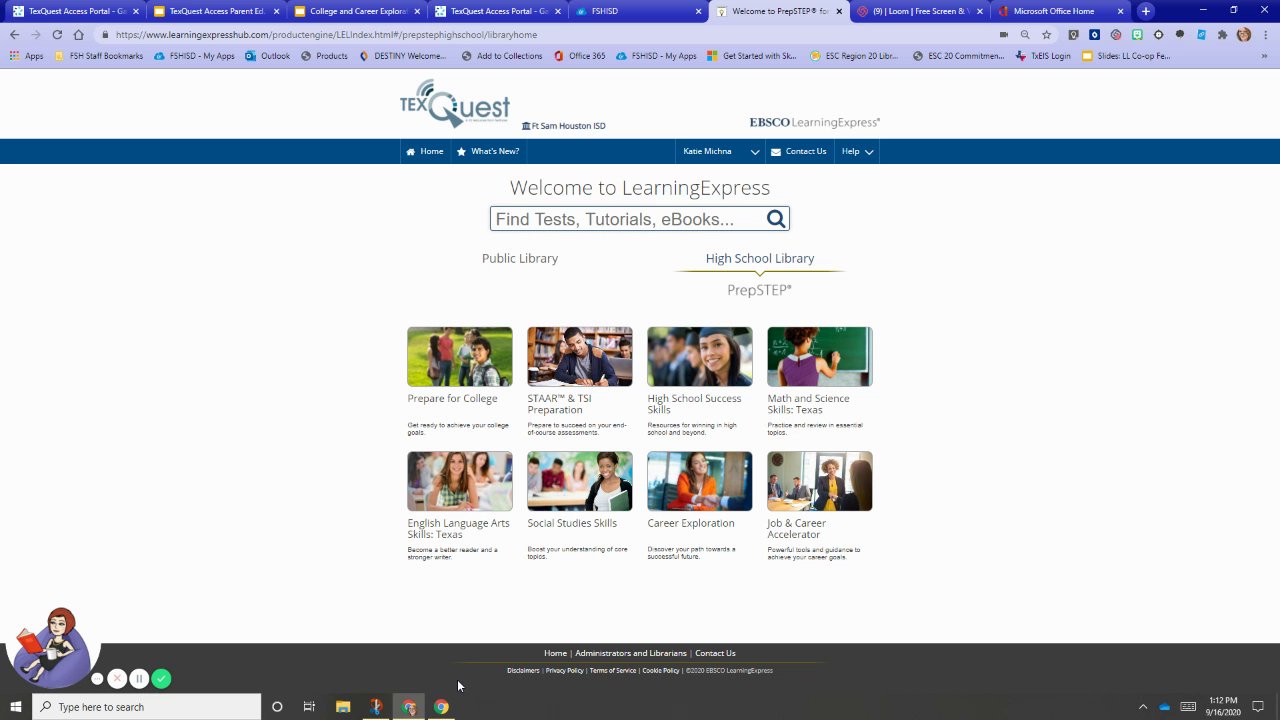The width and height of the screenshot is (1280, 720).
Task: Reload the page with refresh icon
Action: [57, 34]
